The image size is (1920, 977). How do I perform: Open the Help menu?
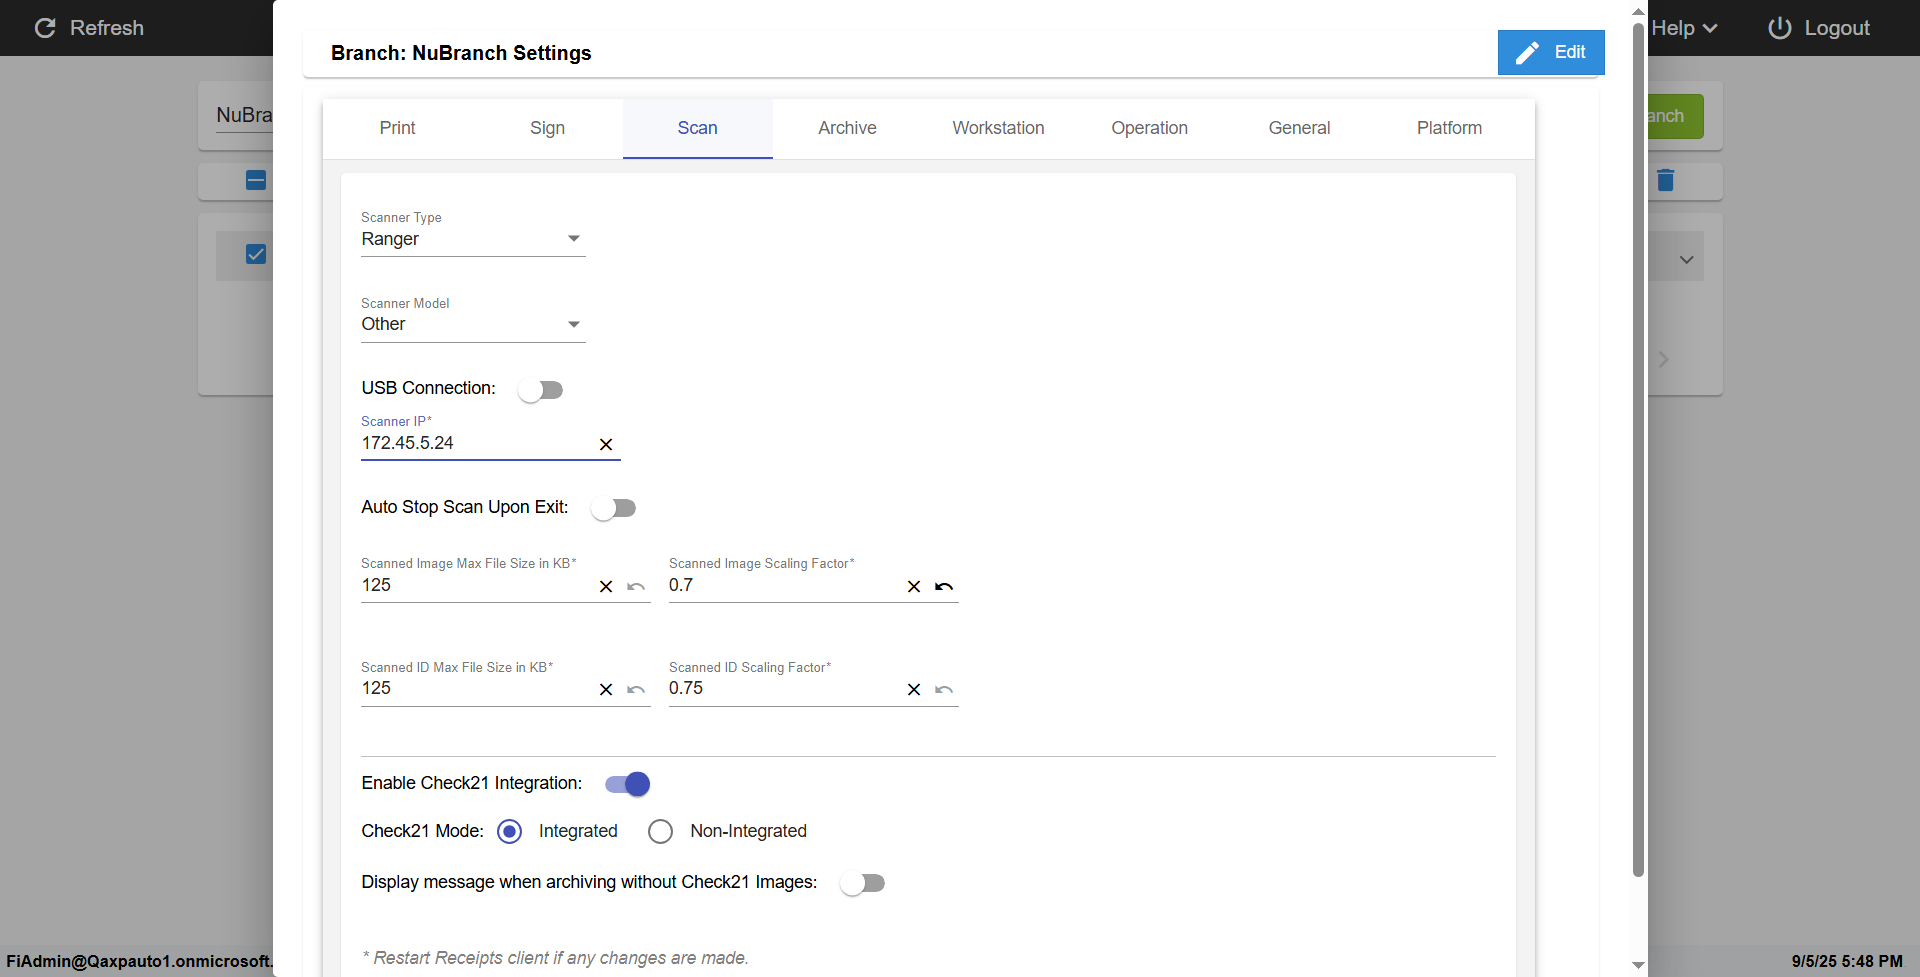1684,28
